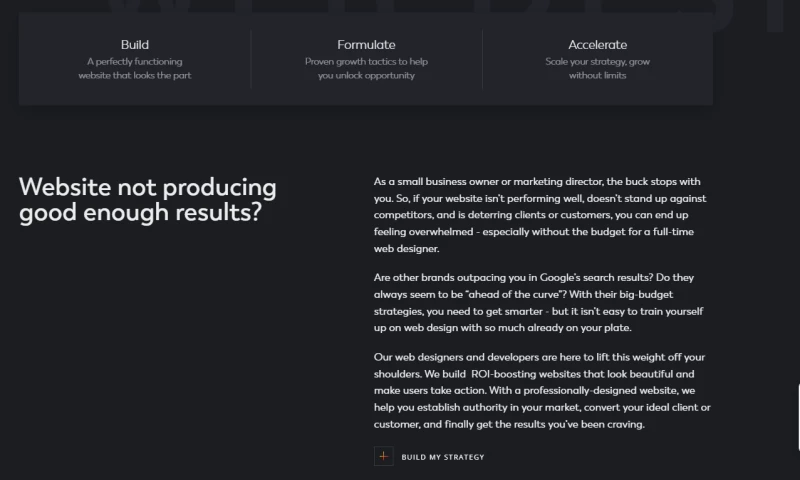Click the paragraph starting "Our web designers and developers"
Screen dimensions: 800x480
(x=540, y=390)
